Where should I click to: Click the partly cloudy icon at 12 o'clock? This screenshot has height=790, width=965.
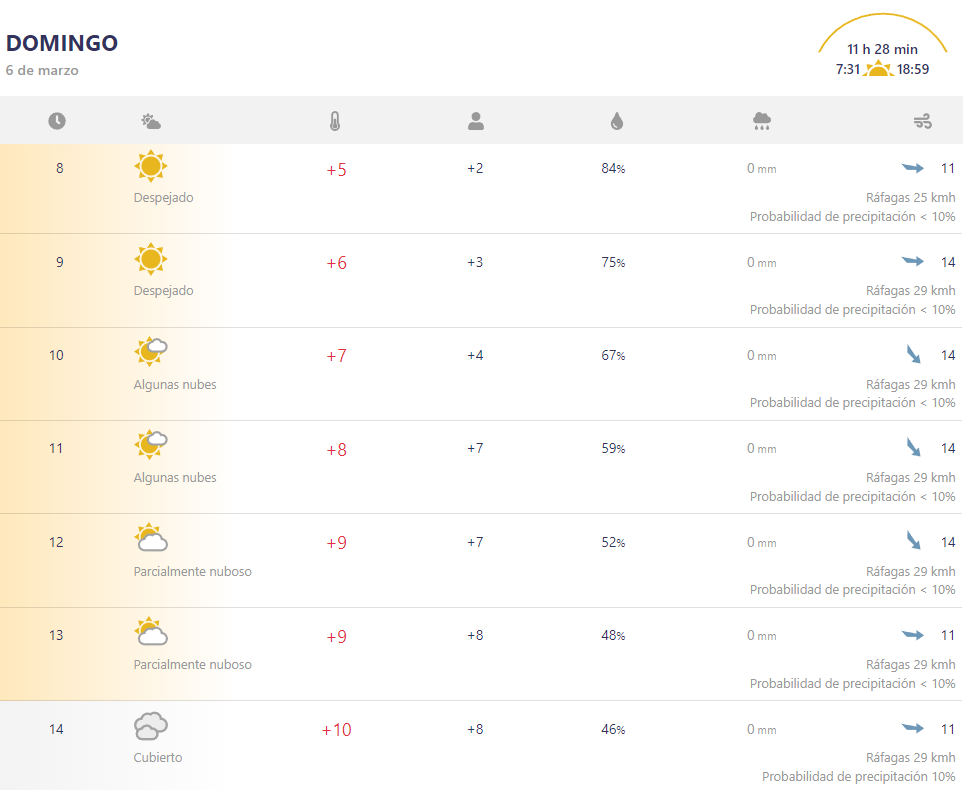pyautogui.click(x=151, y=539)
